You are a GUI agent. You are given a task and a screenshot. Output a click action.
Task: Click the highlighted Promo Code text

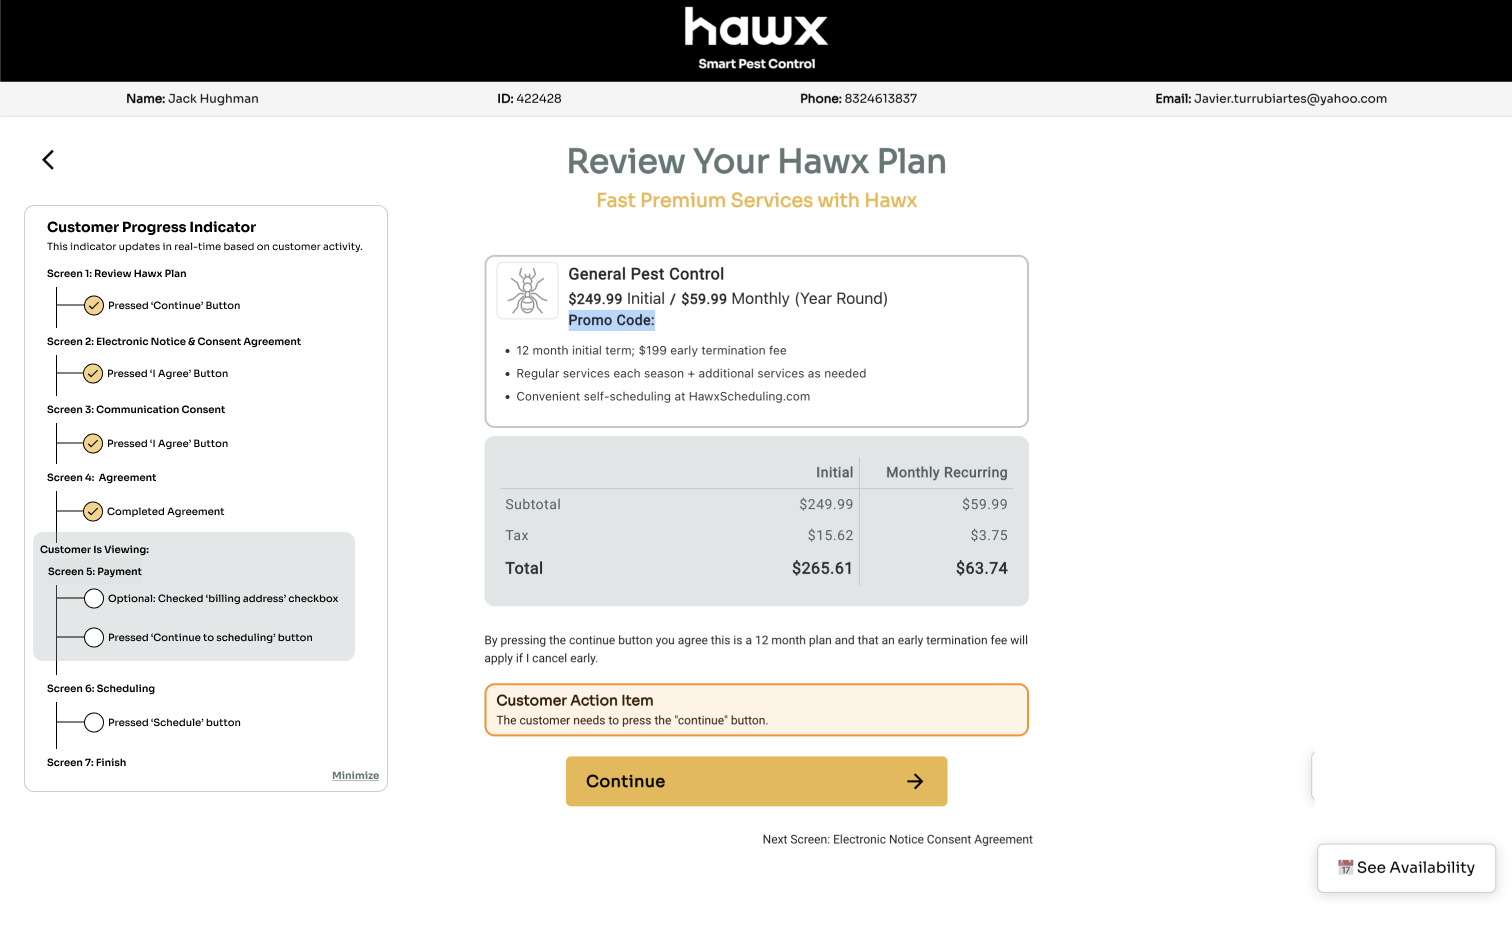coord(612,320)
